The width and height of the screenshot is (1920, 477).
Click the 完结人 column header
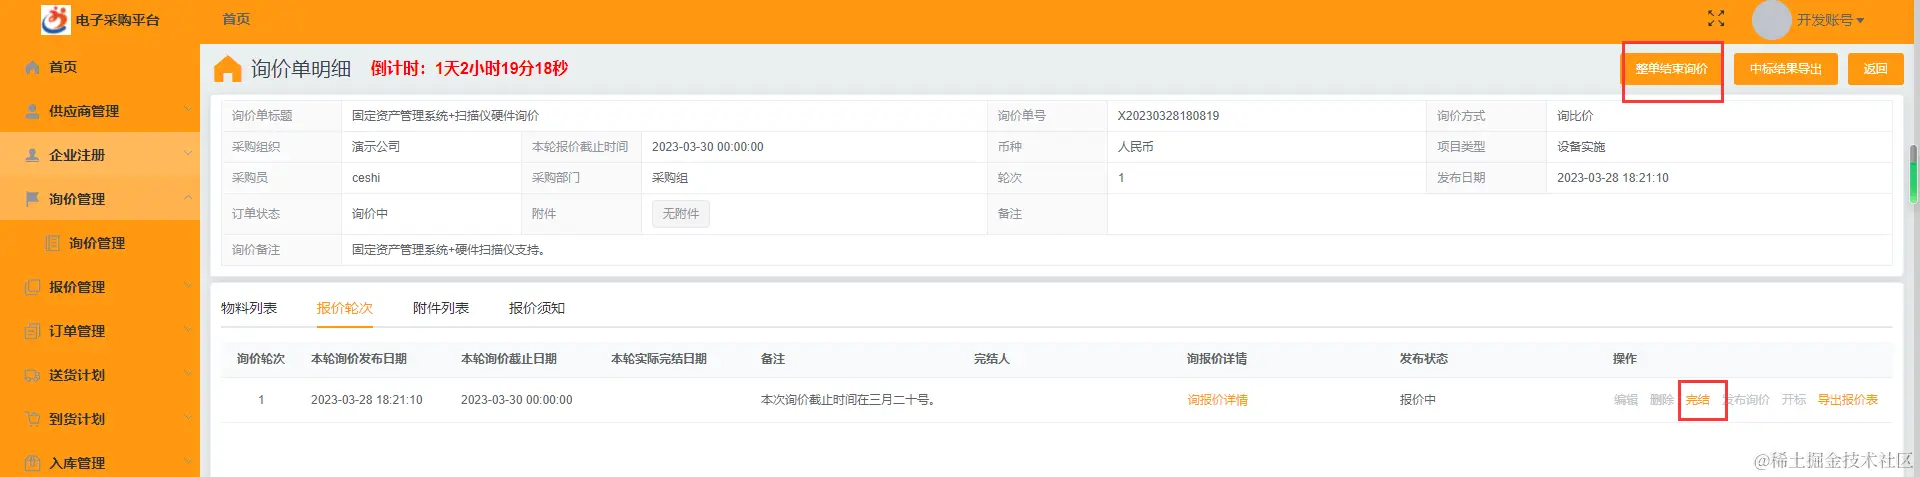992,359
